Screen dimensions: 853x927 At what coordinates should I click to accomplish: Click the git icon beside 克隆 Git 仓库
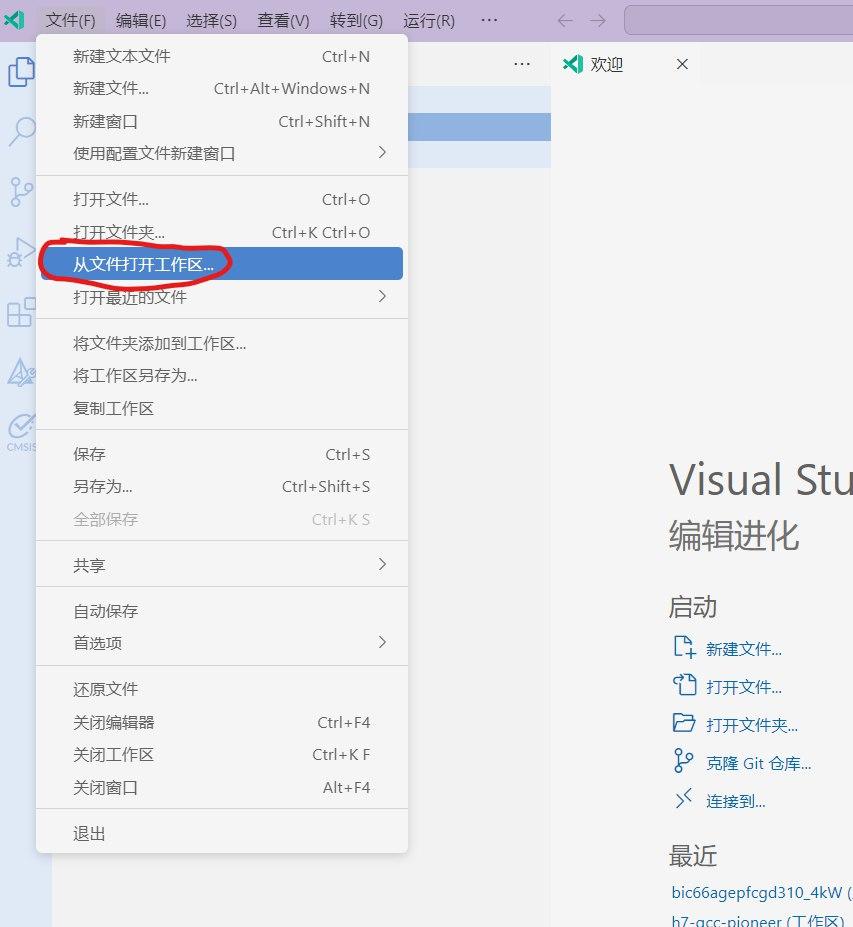click(x=683, y=761)
